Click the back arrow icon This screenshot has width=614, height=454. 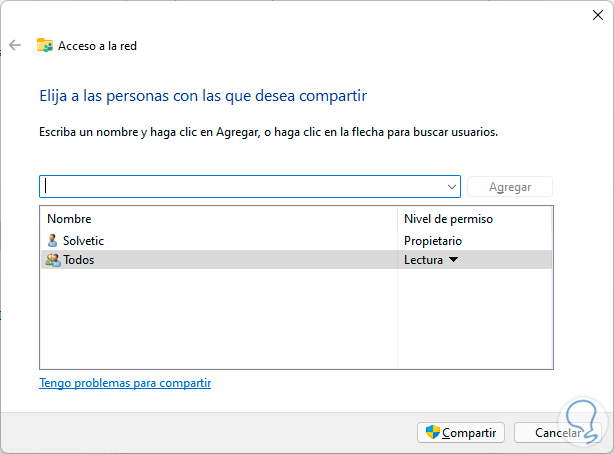[14, 45]
